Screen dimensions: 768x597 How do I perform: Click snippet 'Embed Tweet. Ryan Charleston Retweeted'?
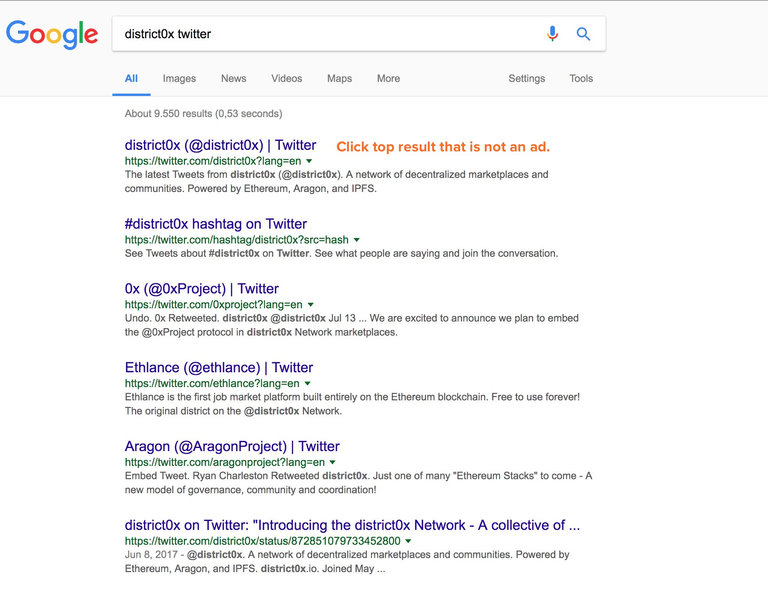(x=359, y=482)
